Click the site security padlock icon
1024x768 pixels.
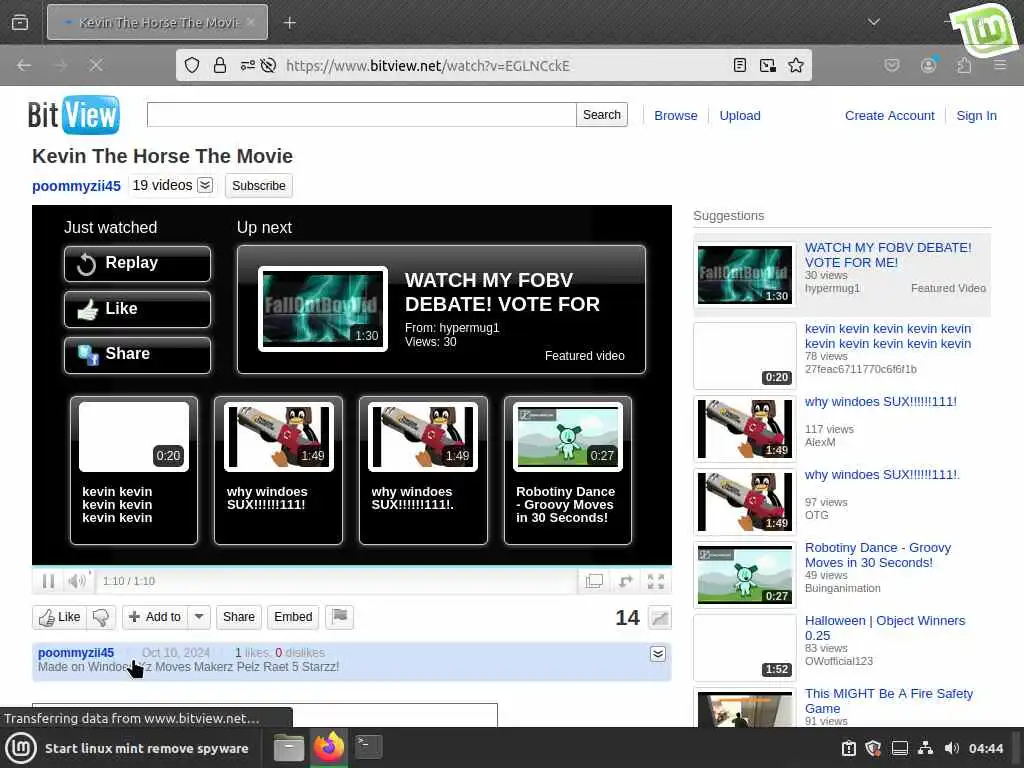click(x=220, y=65)
